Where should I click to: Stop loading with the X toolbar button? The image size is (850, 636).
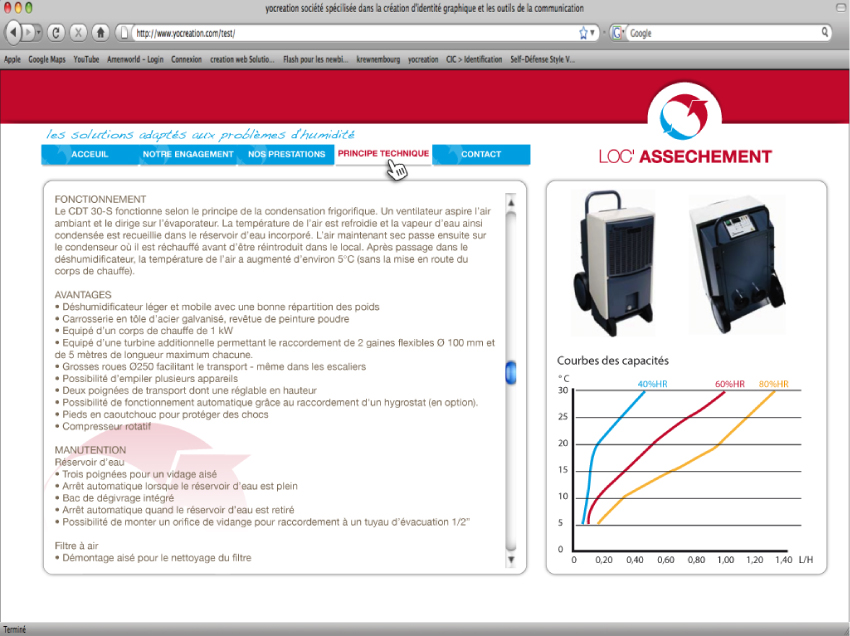click(x=78, y=33)
